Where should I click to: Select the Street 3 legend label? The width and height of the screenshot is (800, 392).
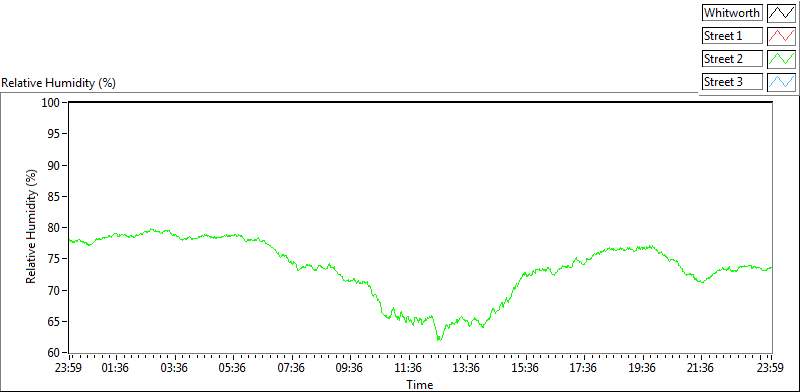pyautogui.click(x=732, y=81)
